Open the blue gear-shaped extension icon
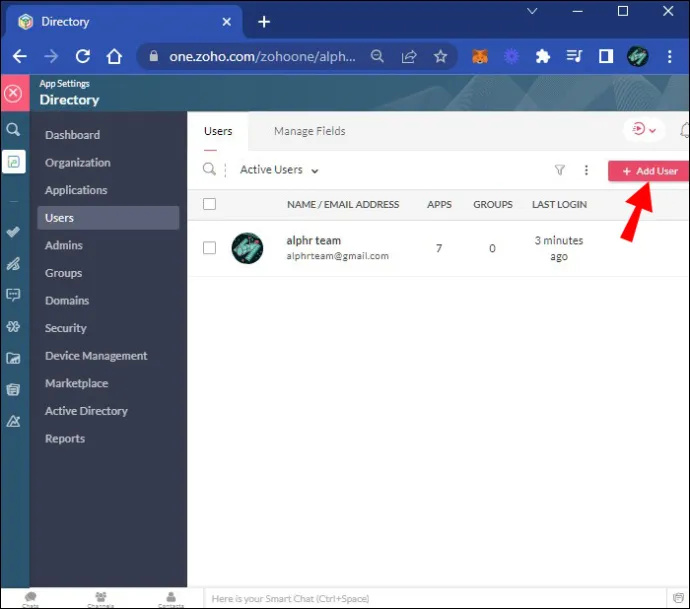Viewport: 690px width, 609px height. 511,56
